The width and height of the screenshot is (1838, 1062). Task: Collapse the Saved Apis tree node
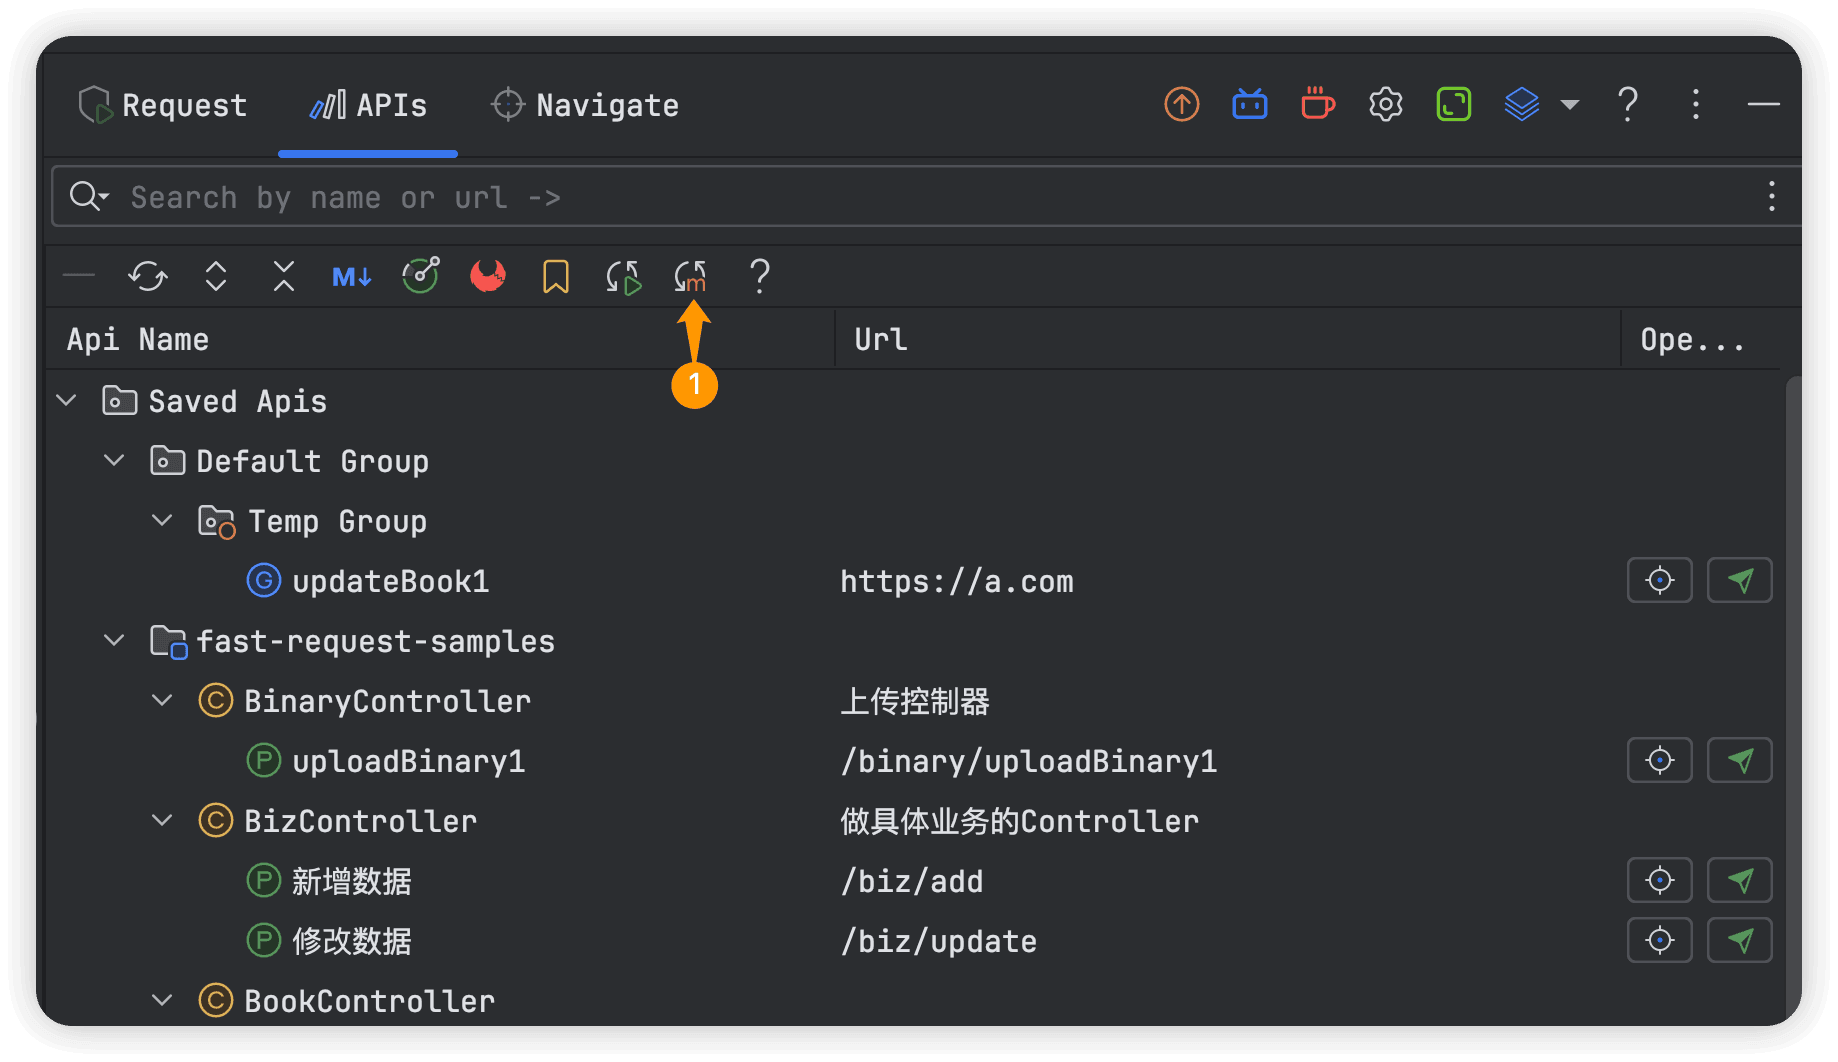tap(67, 401)
